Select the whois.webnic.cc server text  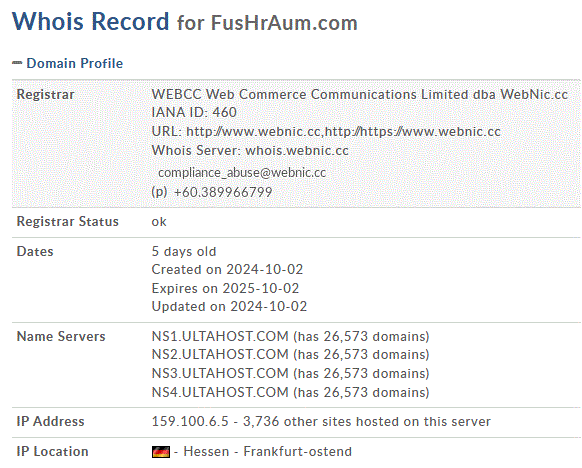(x=297, y=151)
